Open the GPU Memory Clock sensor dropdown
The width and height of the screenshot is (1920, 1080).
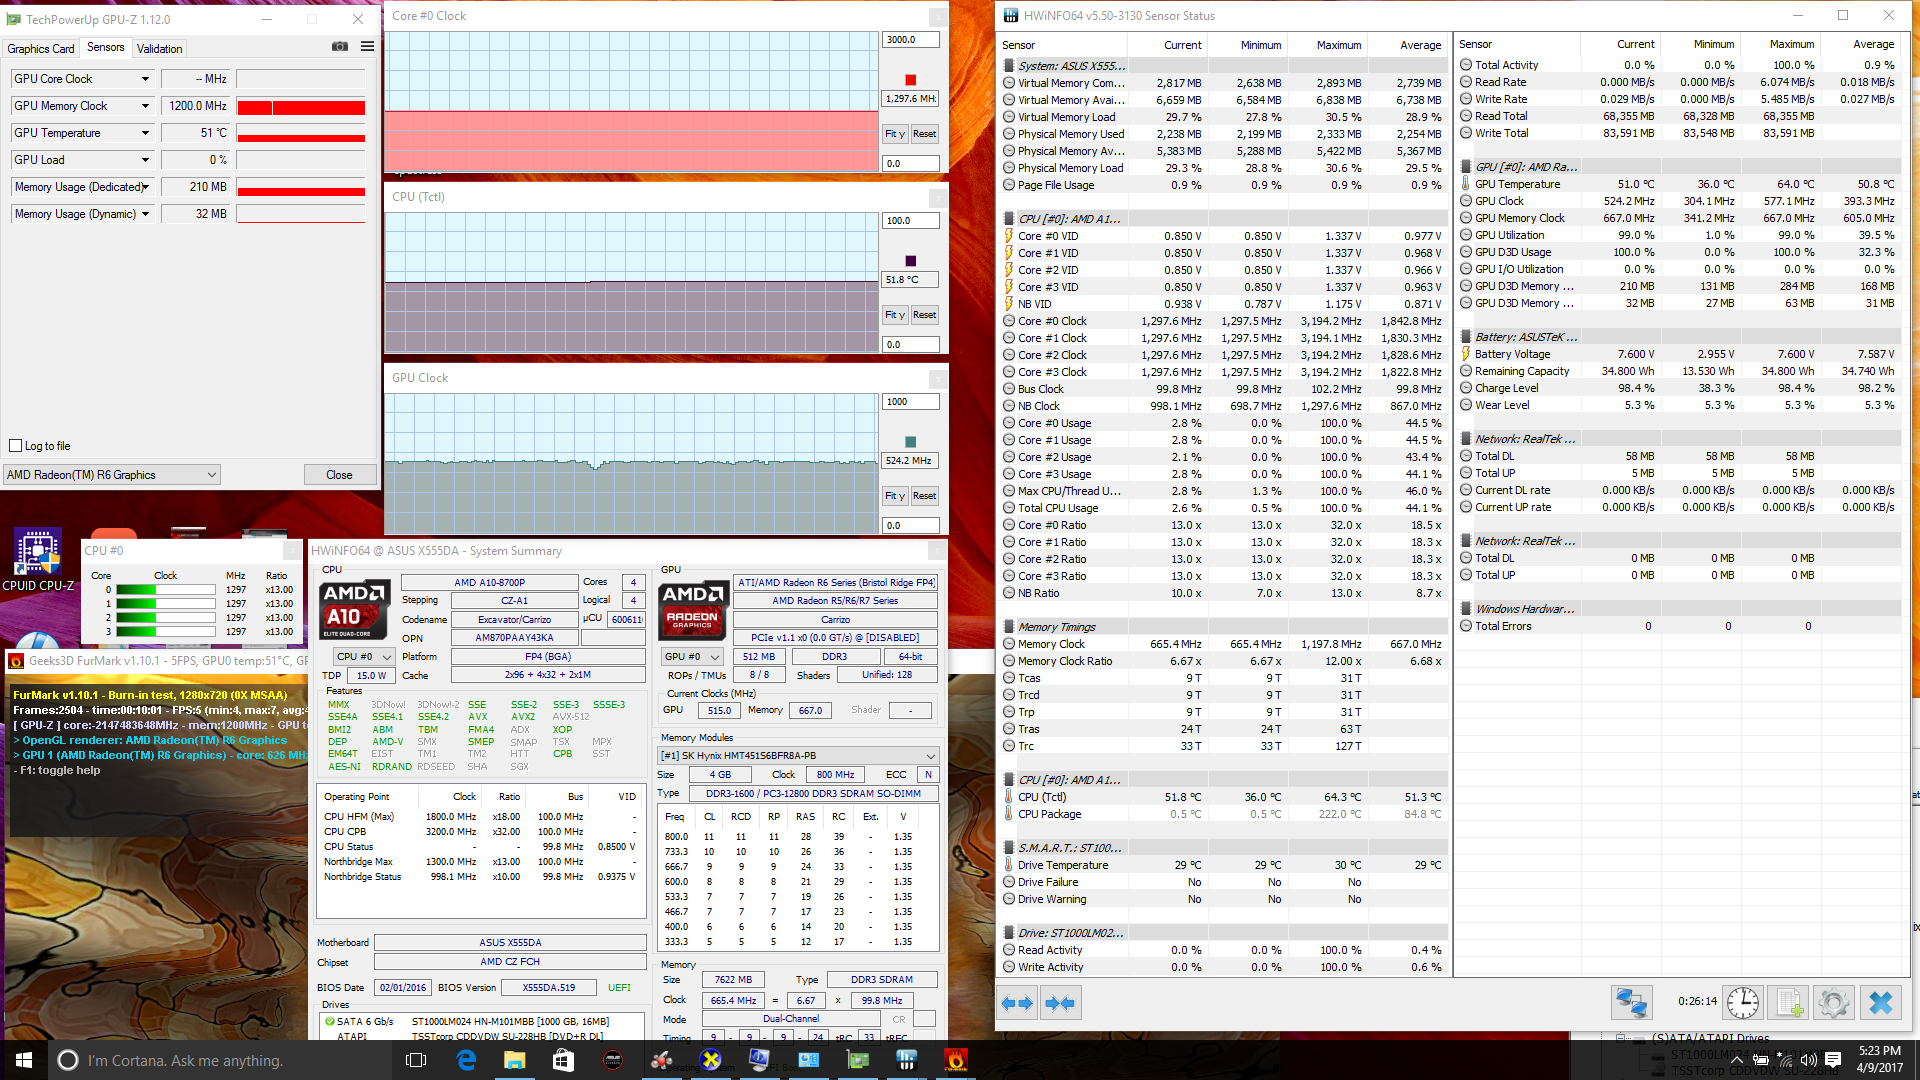point(145,106)
